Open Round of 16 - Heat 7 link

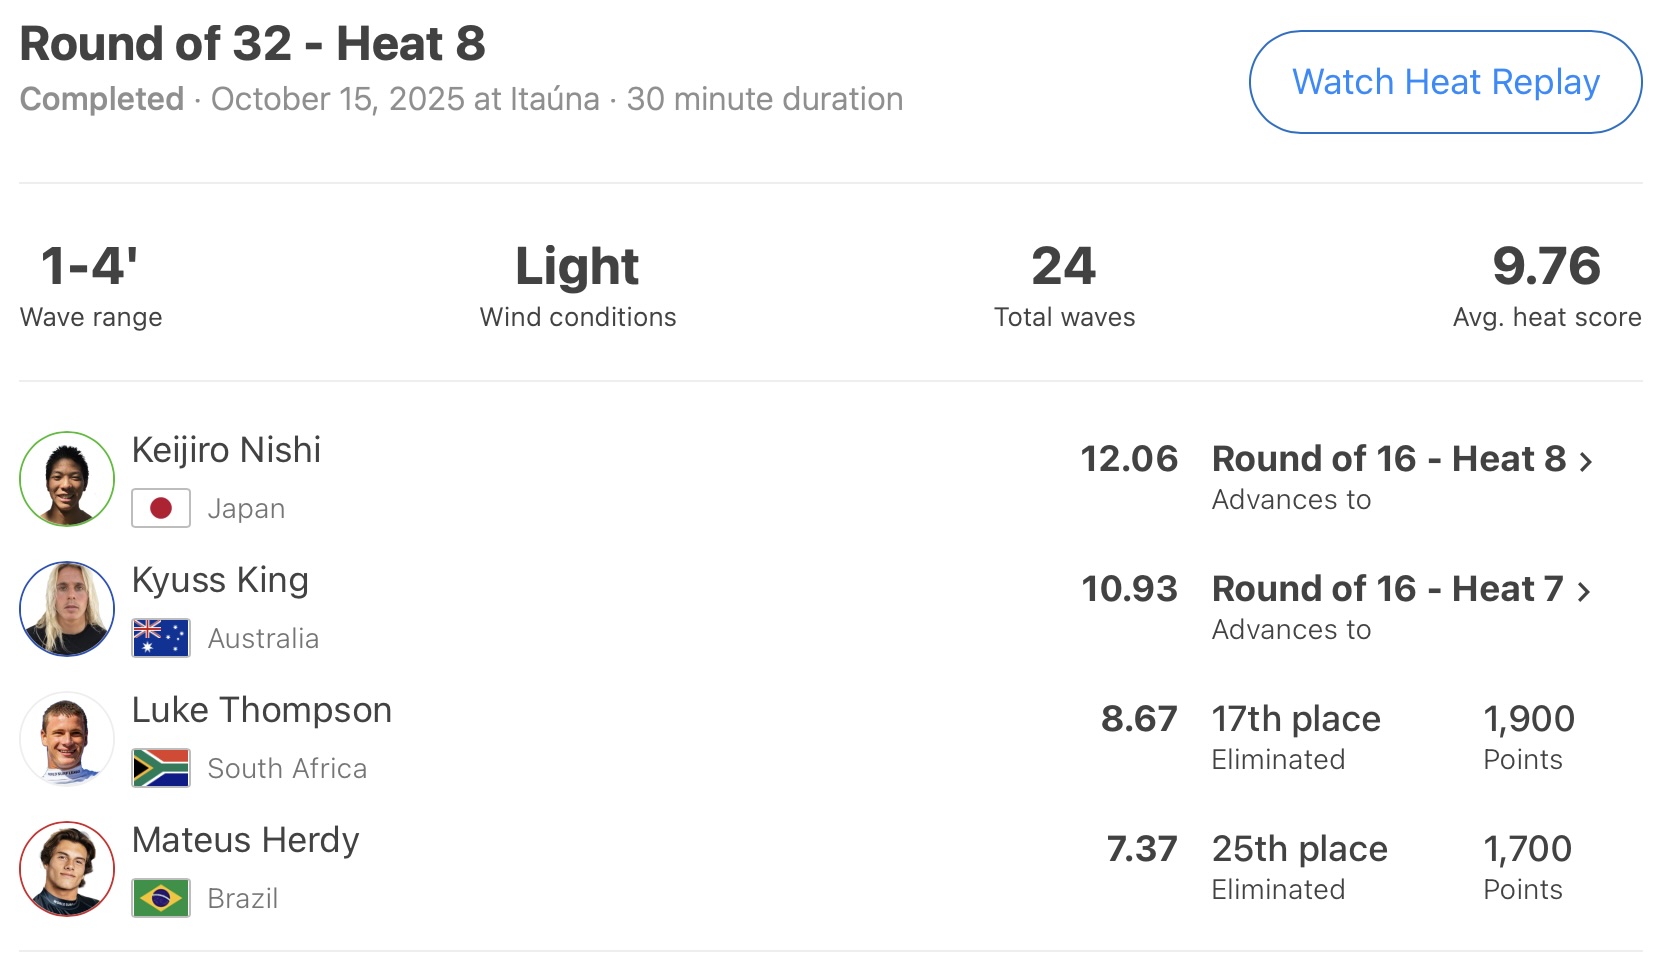pos(1386,589)
